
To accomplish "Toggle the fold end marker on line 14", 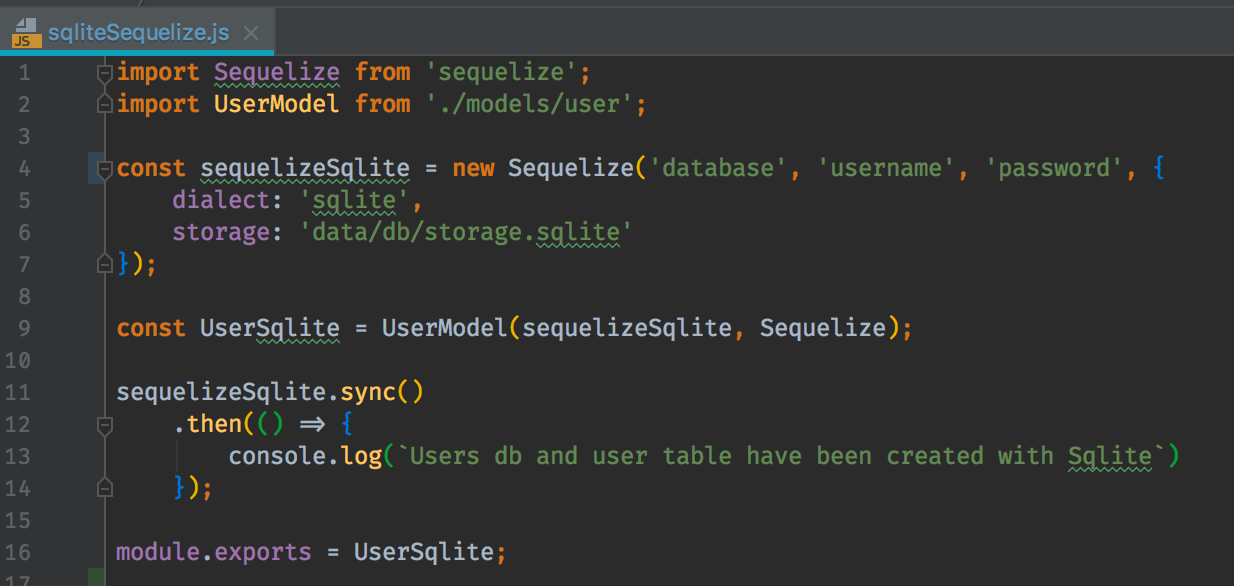I will tap(104, 488).
